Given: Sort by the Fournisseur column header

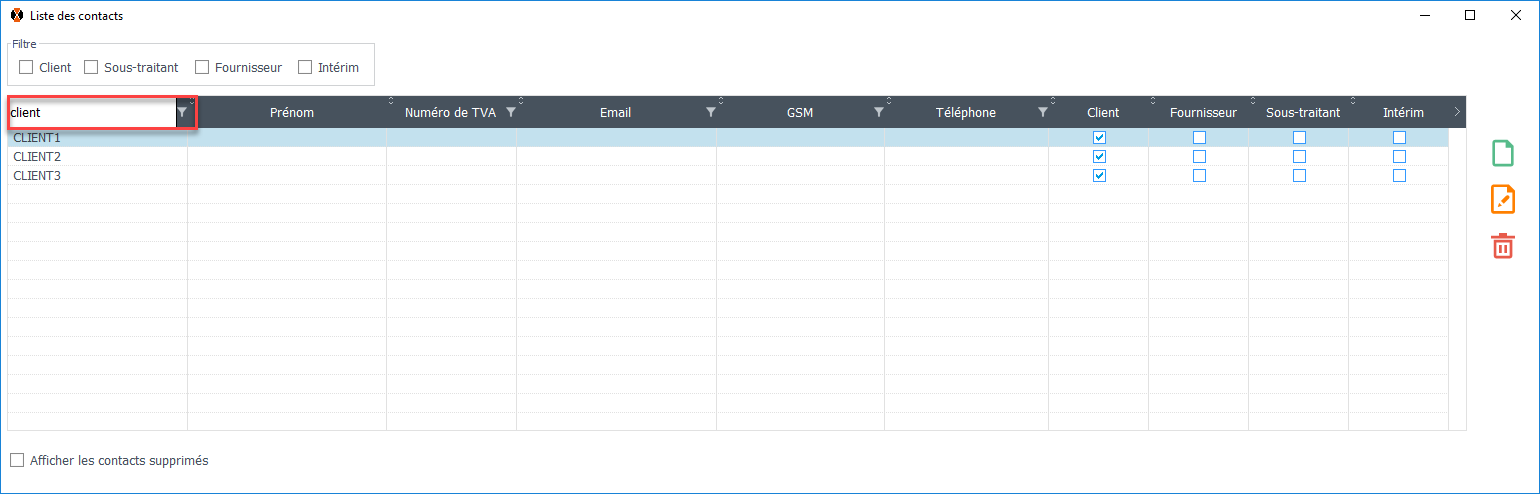Looking at the screenshot, I should (1203, 113).
